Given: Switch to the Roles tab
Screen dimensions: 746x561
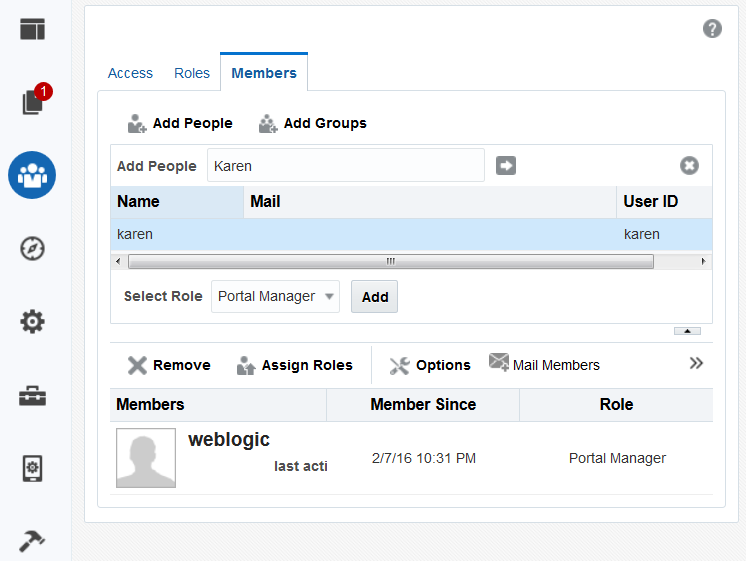Looking at the screenshot, I should point(192,73).
